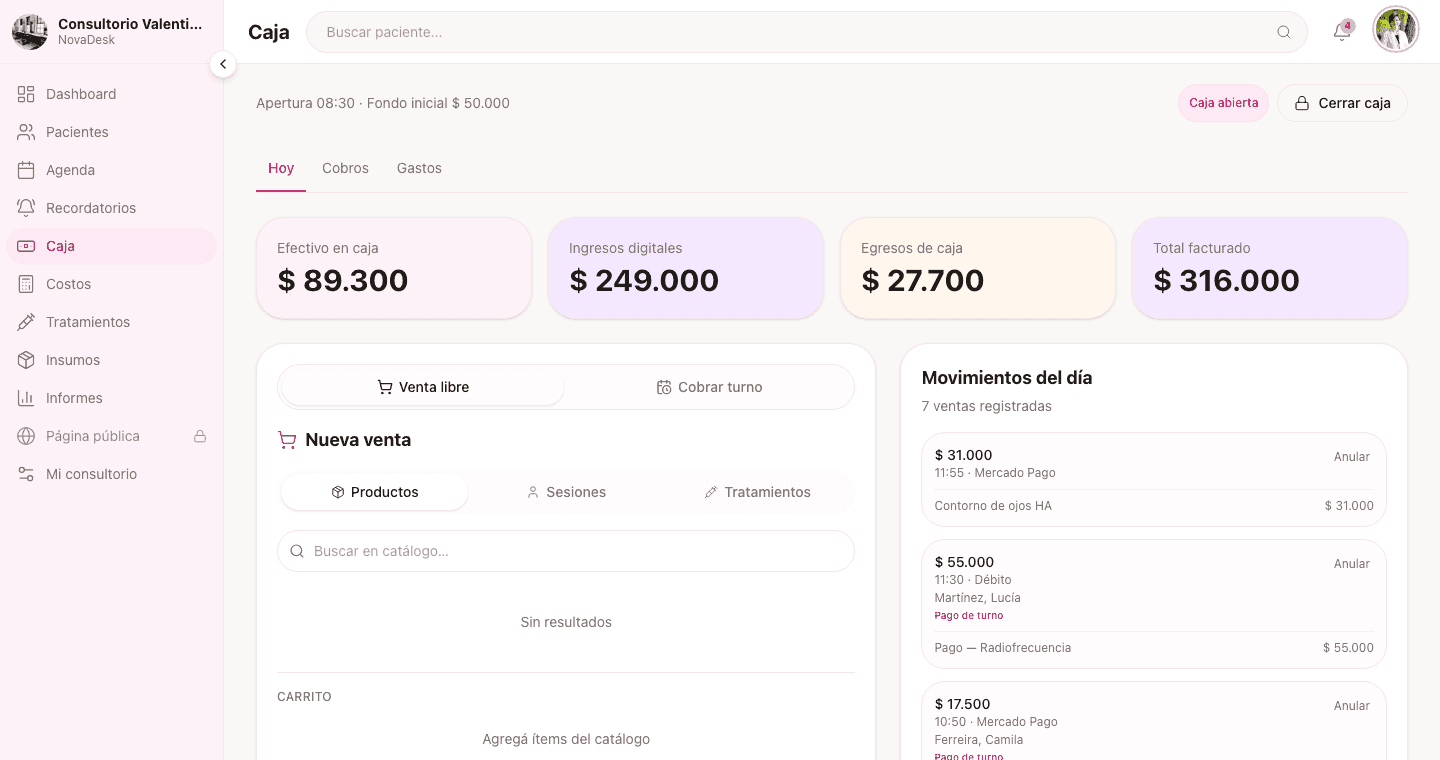
Task: Click Pago de turno under Martínez, Lucía
Action: 968,616
